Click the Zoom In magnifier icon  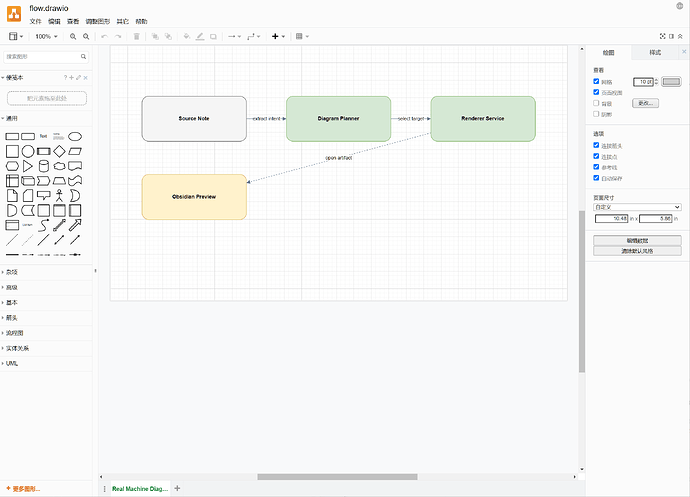pyautogui.click(x=73, y=37)
